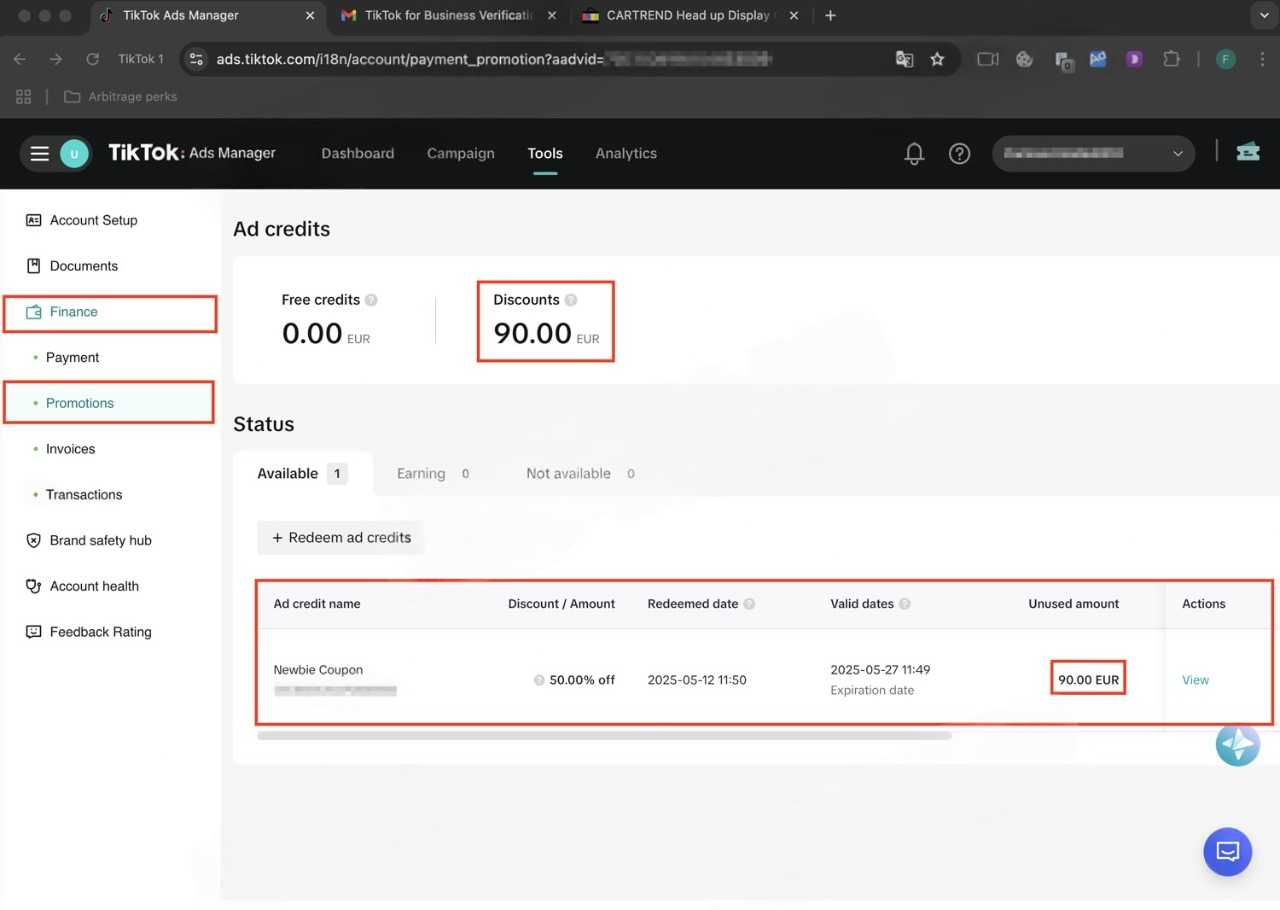Screen dimensions: 1280x910
Task: Click the Unused amount column header
Action: [1073, 604]
